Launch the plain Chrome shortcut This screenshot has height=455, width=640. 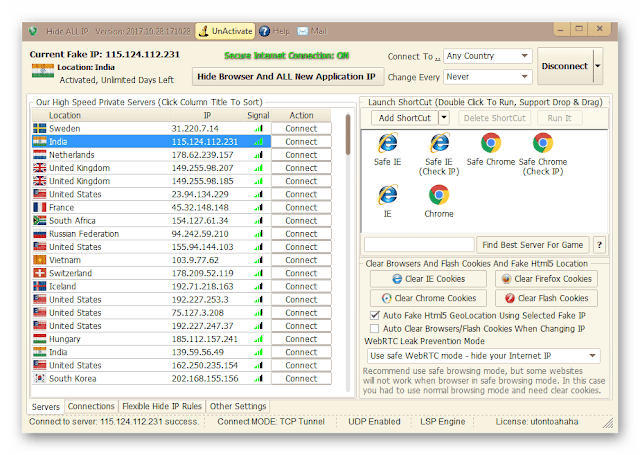pos(439,201)
